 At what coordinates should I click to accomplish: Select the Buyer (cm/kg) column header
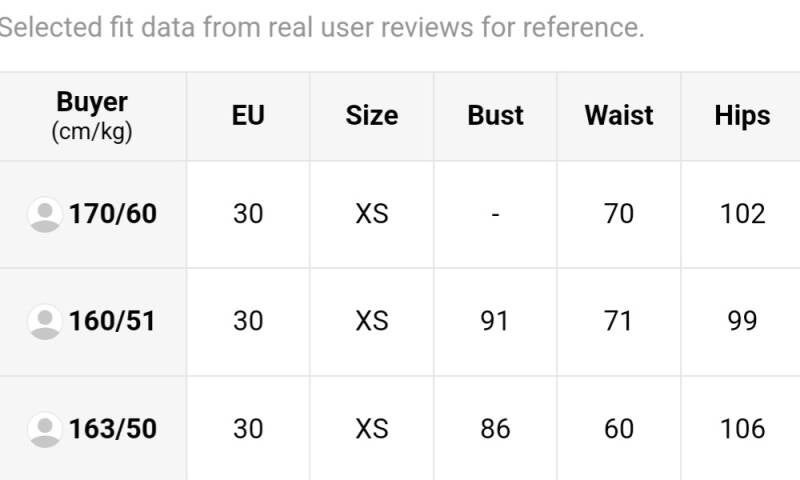click(92, 116)
